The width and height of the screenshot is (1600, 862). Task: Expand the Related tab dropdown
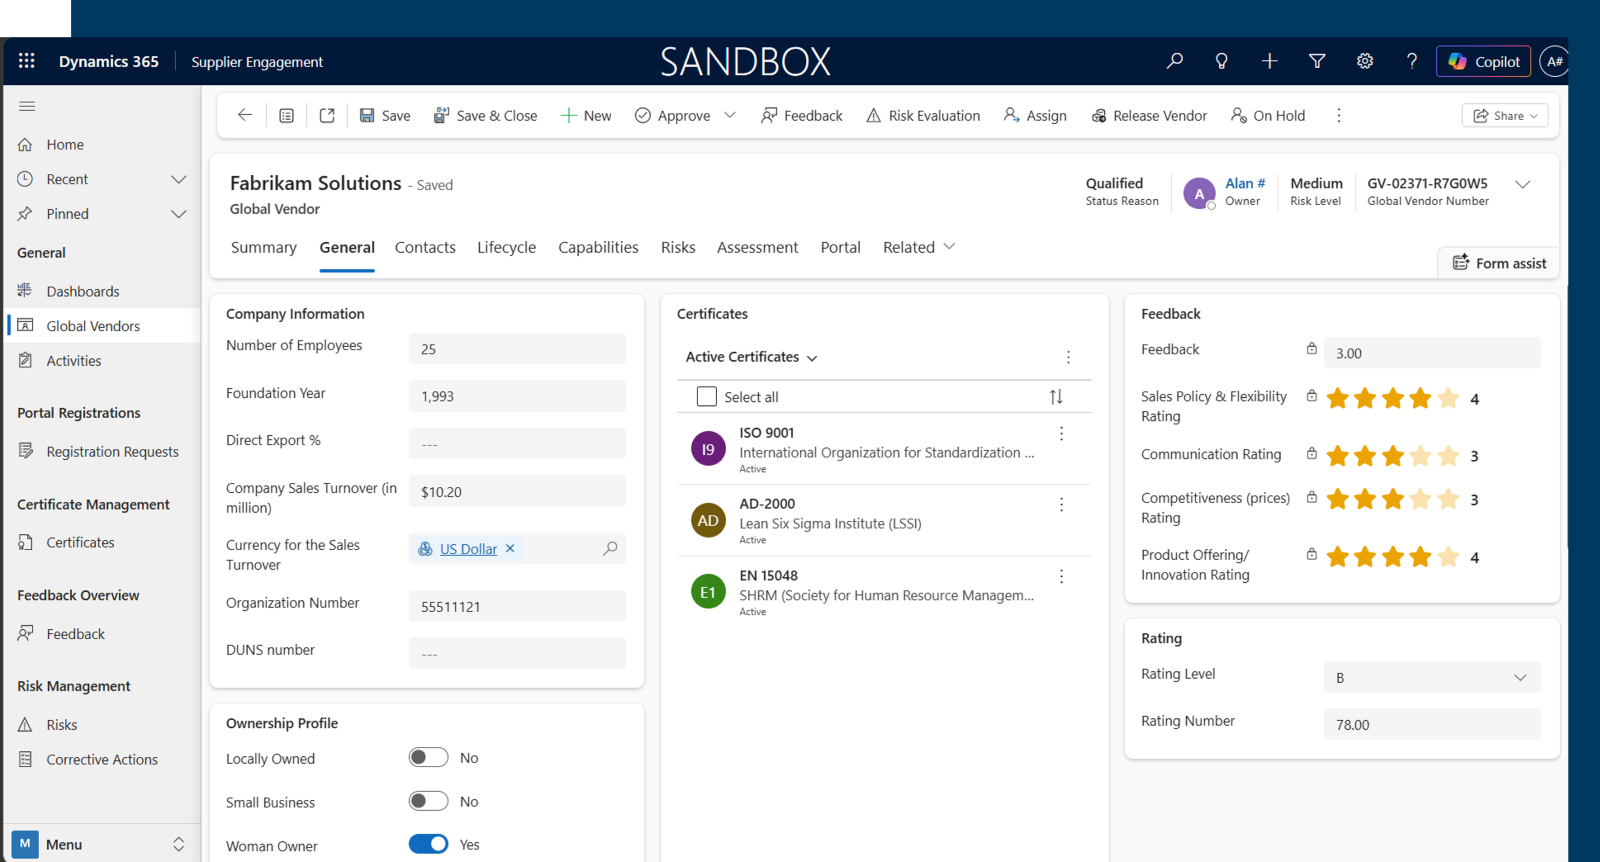[x=919, y=247]
